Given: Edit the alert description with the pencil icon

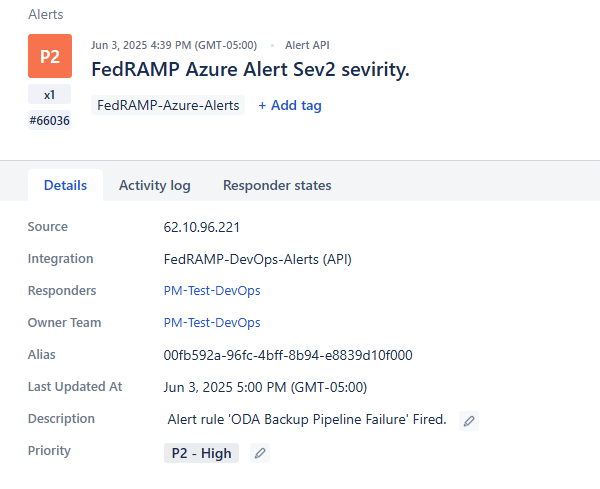Looking at the screenshot, I should (469, 421).
